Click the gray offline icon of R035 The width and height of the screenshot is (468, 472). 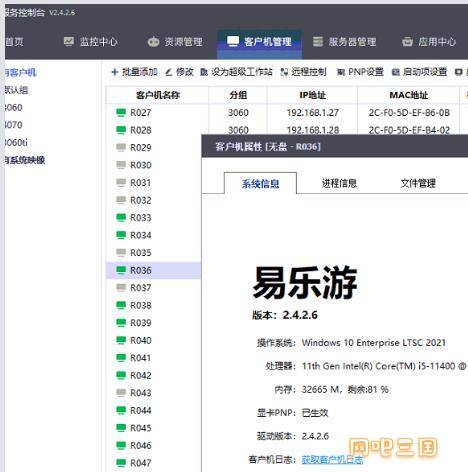point(121,253)
